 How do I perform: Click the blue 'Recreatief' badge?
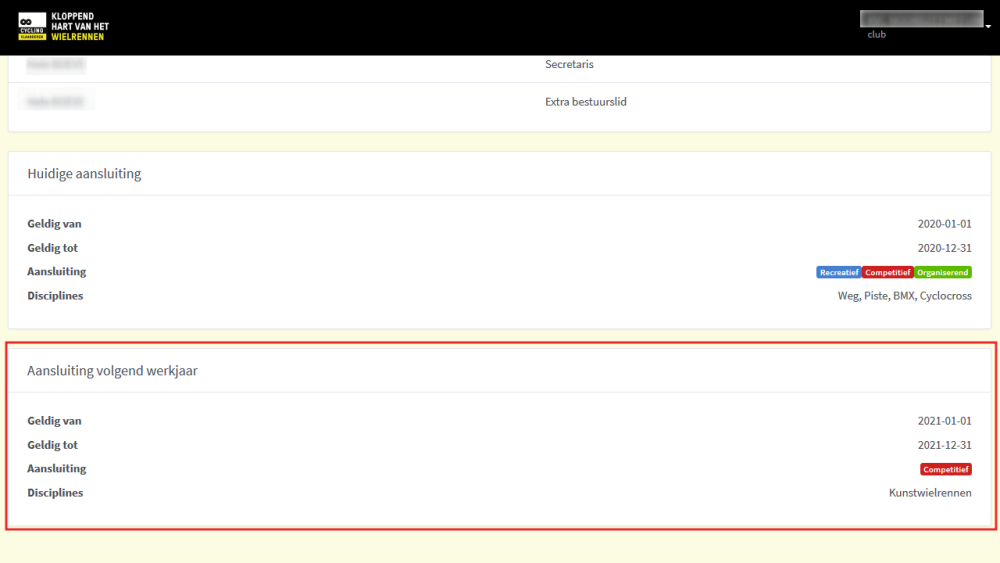click(x=839, y=272)
